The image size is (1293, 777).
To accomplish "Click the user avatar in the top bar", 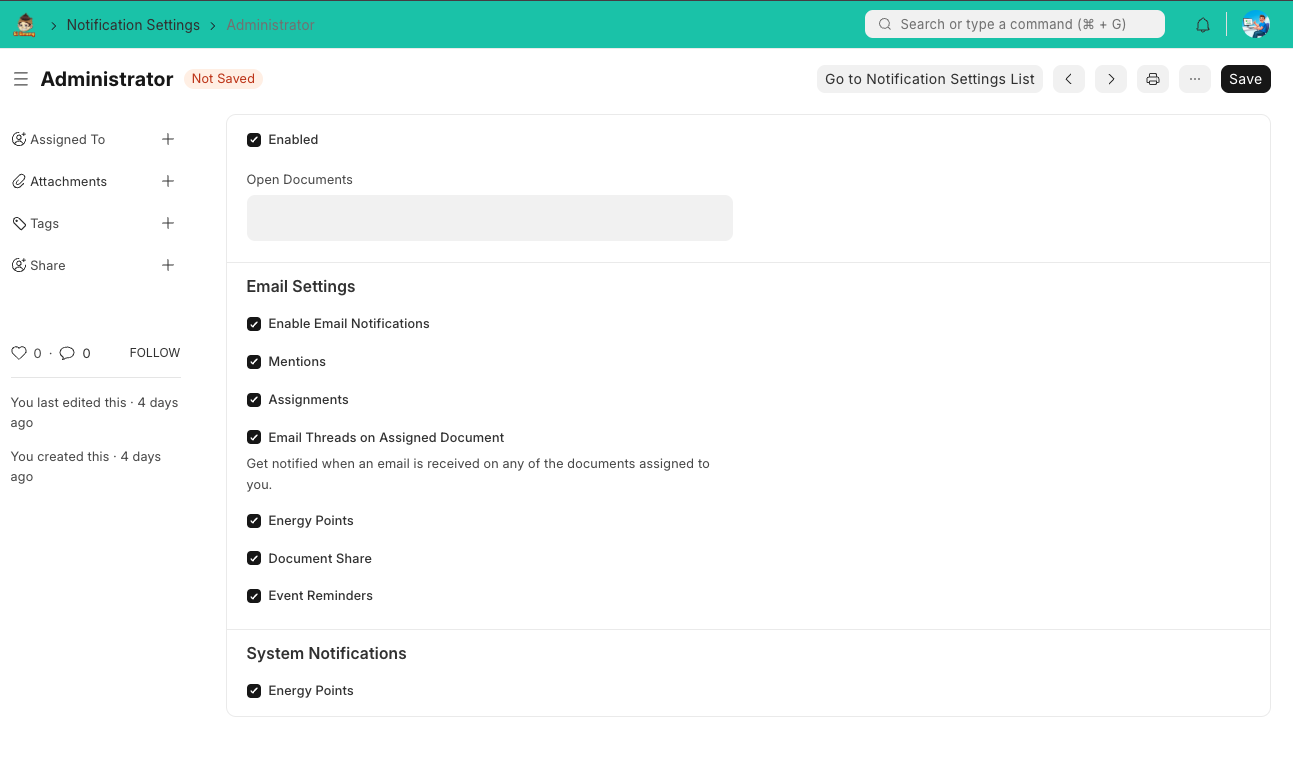I will click(x=1256, y=24).
